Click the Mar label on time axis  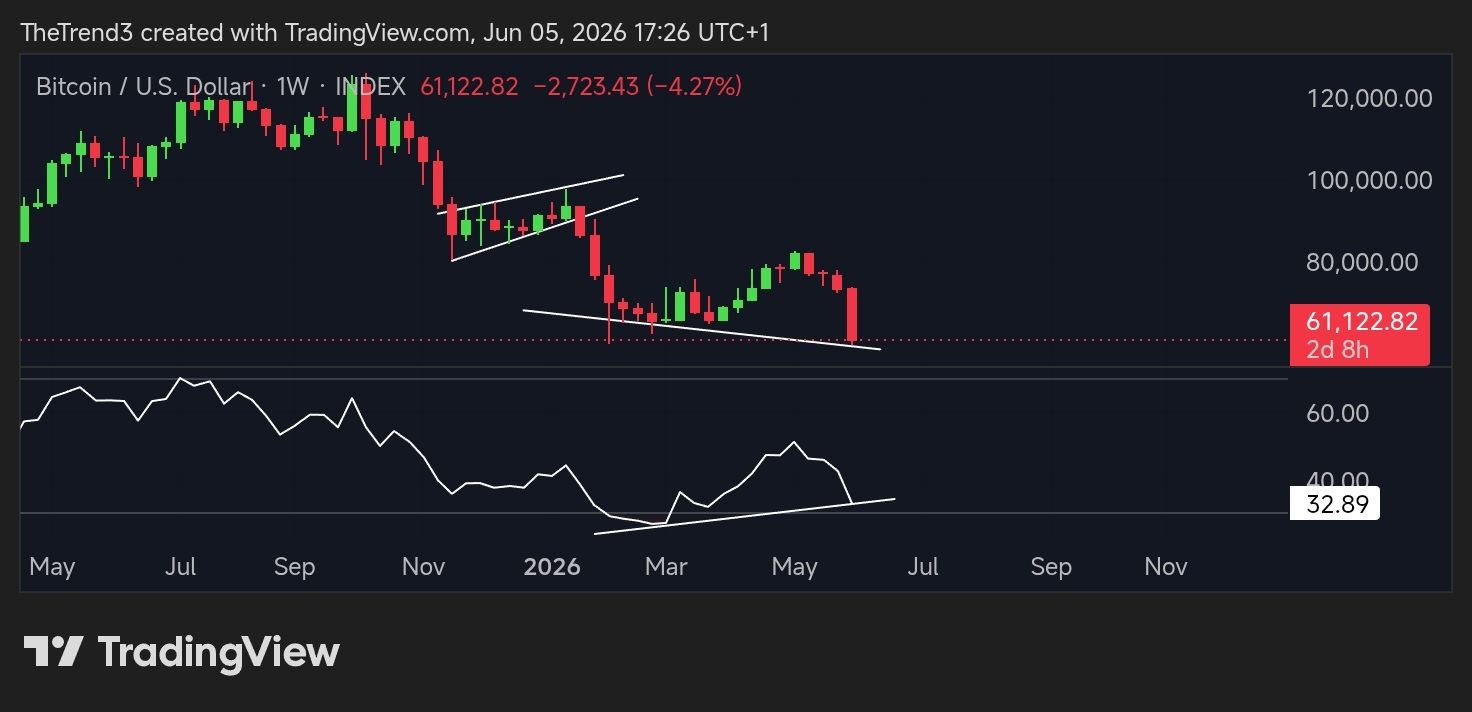666,567
